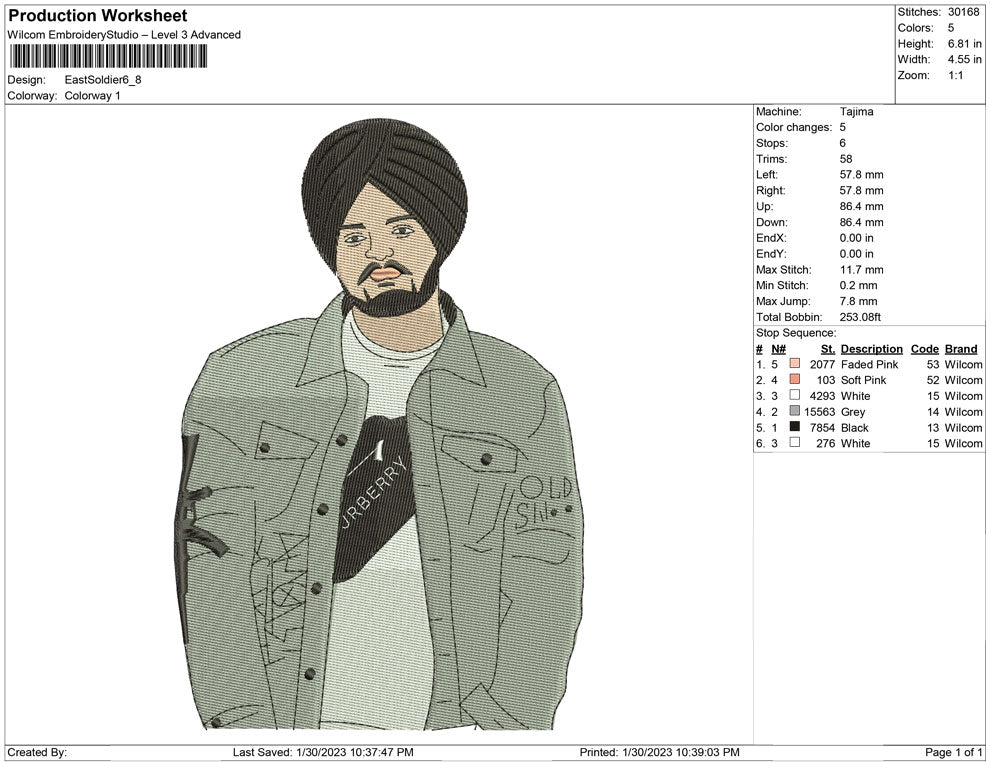Click the 'Page 1 of 1' footer text

(x=953, y=752)
